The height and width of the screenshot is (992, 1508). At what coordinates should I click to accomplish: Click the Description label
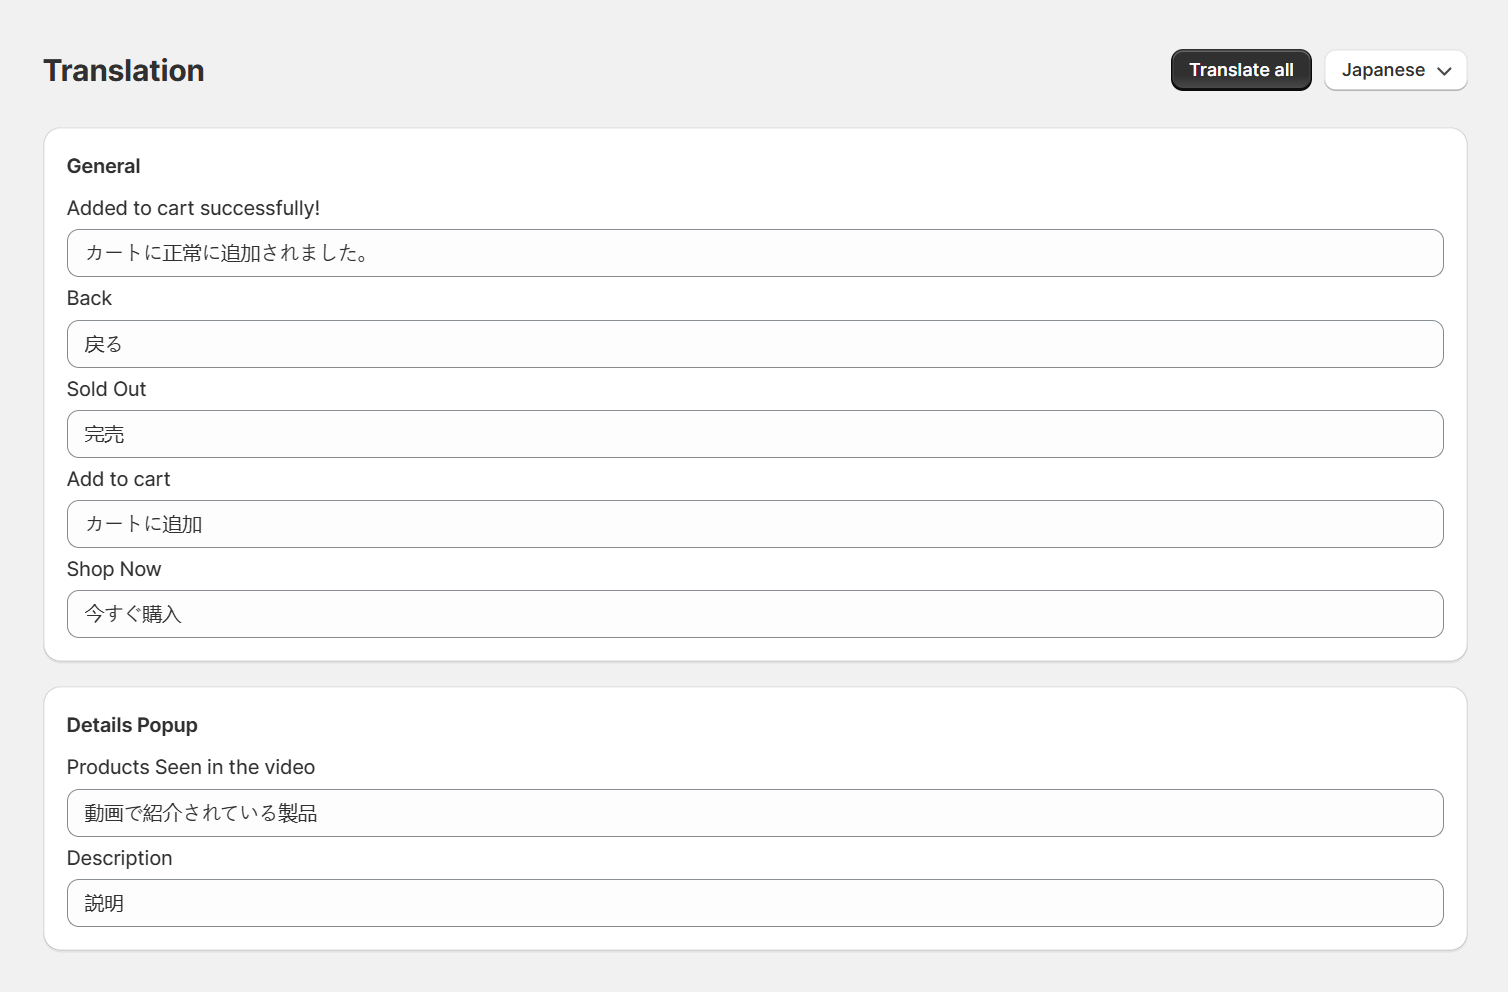(x=119, y=858)
